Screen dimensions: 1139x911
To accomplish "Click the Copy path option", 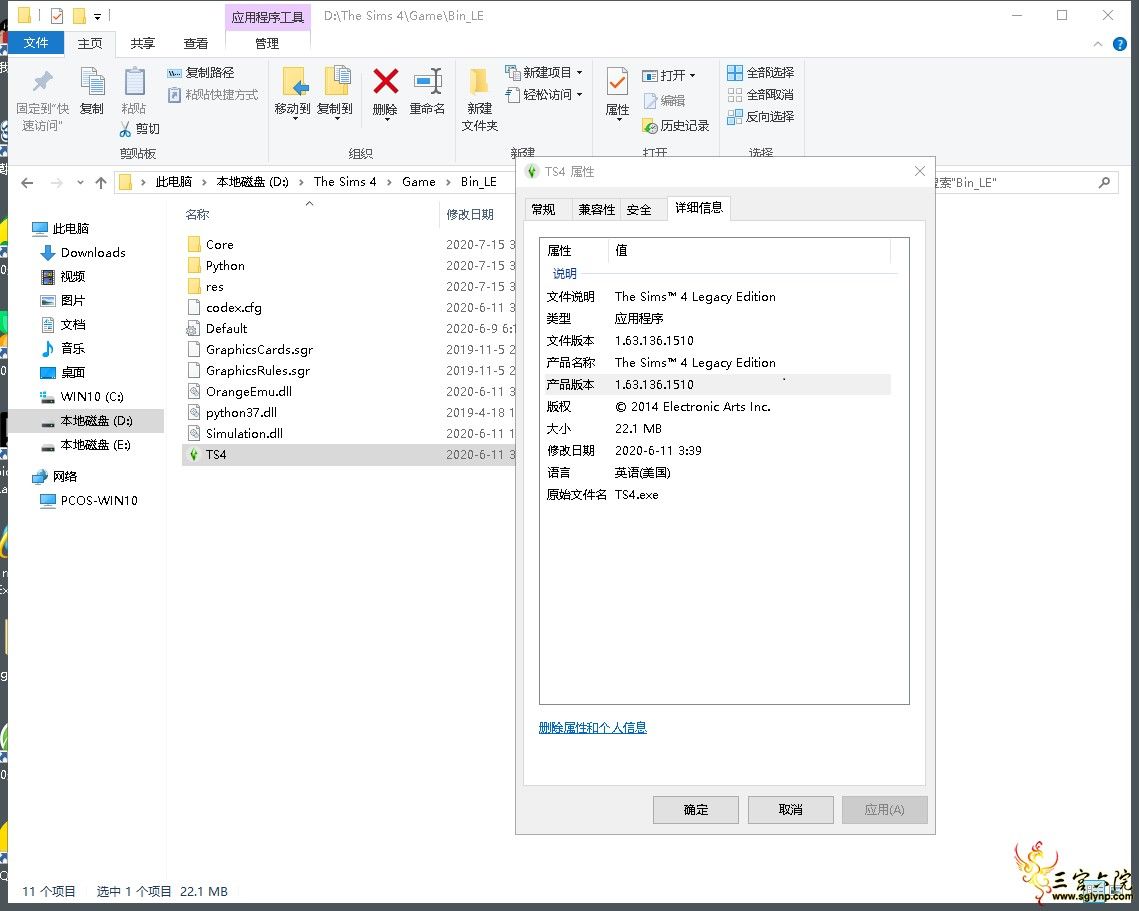I will pos(201,73).
